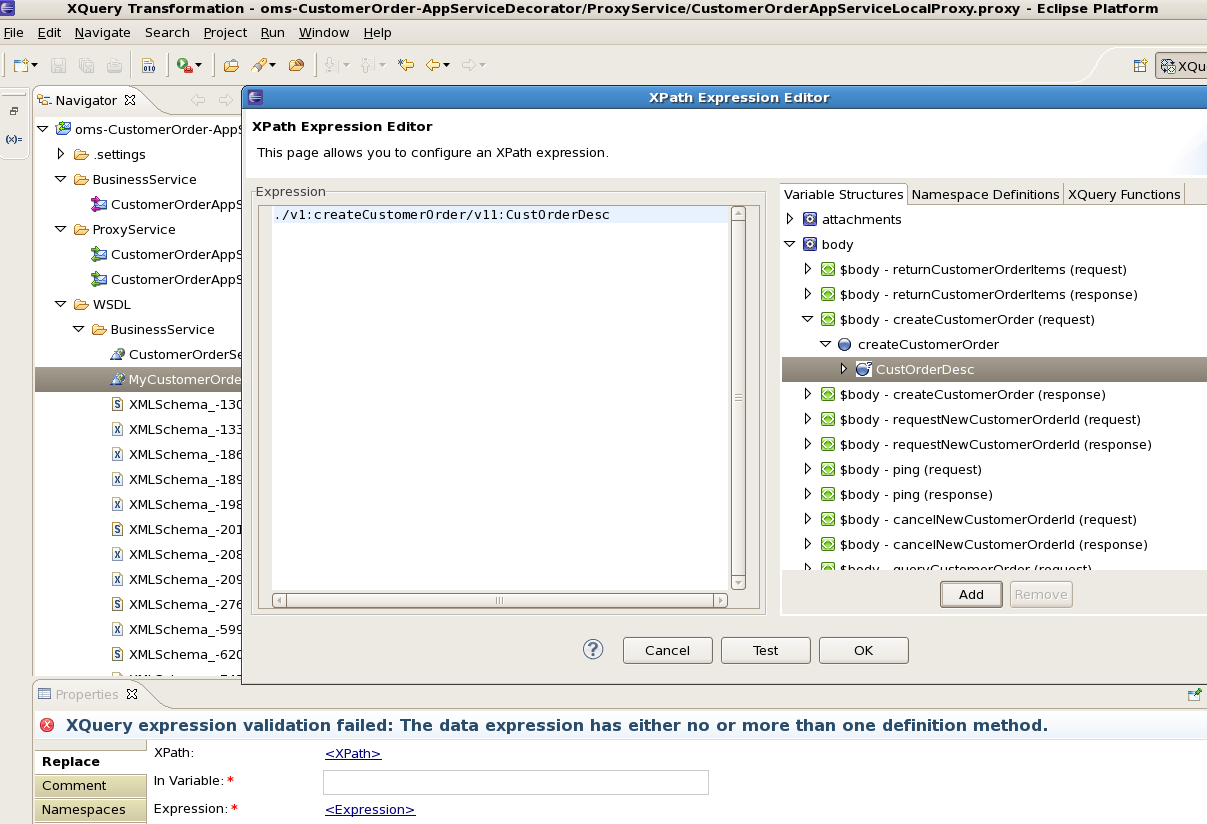Click the <XPath> link

coord(353,754)
